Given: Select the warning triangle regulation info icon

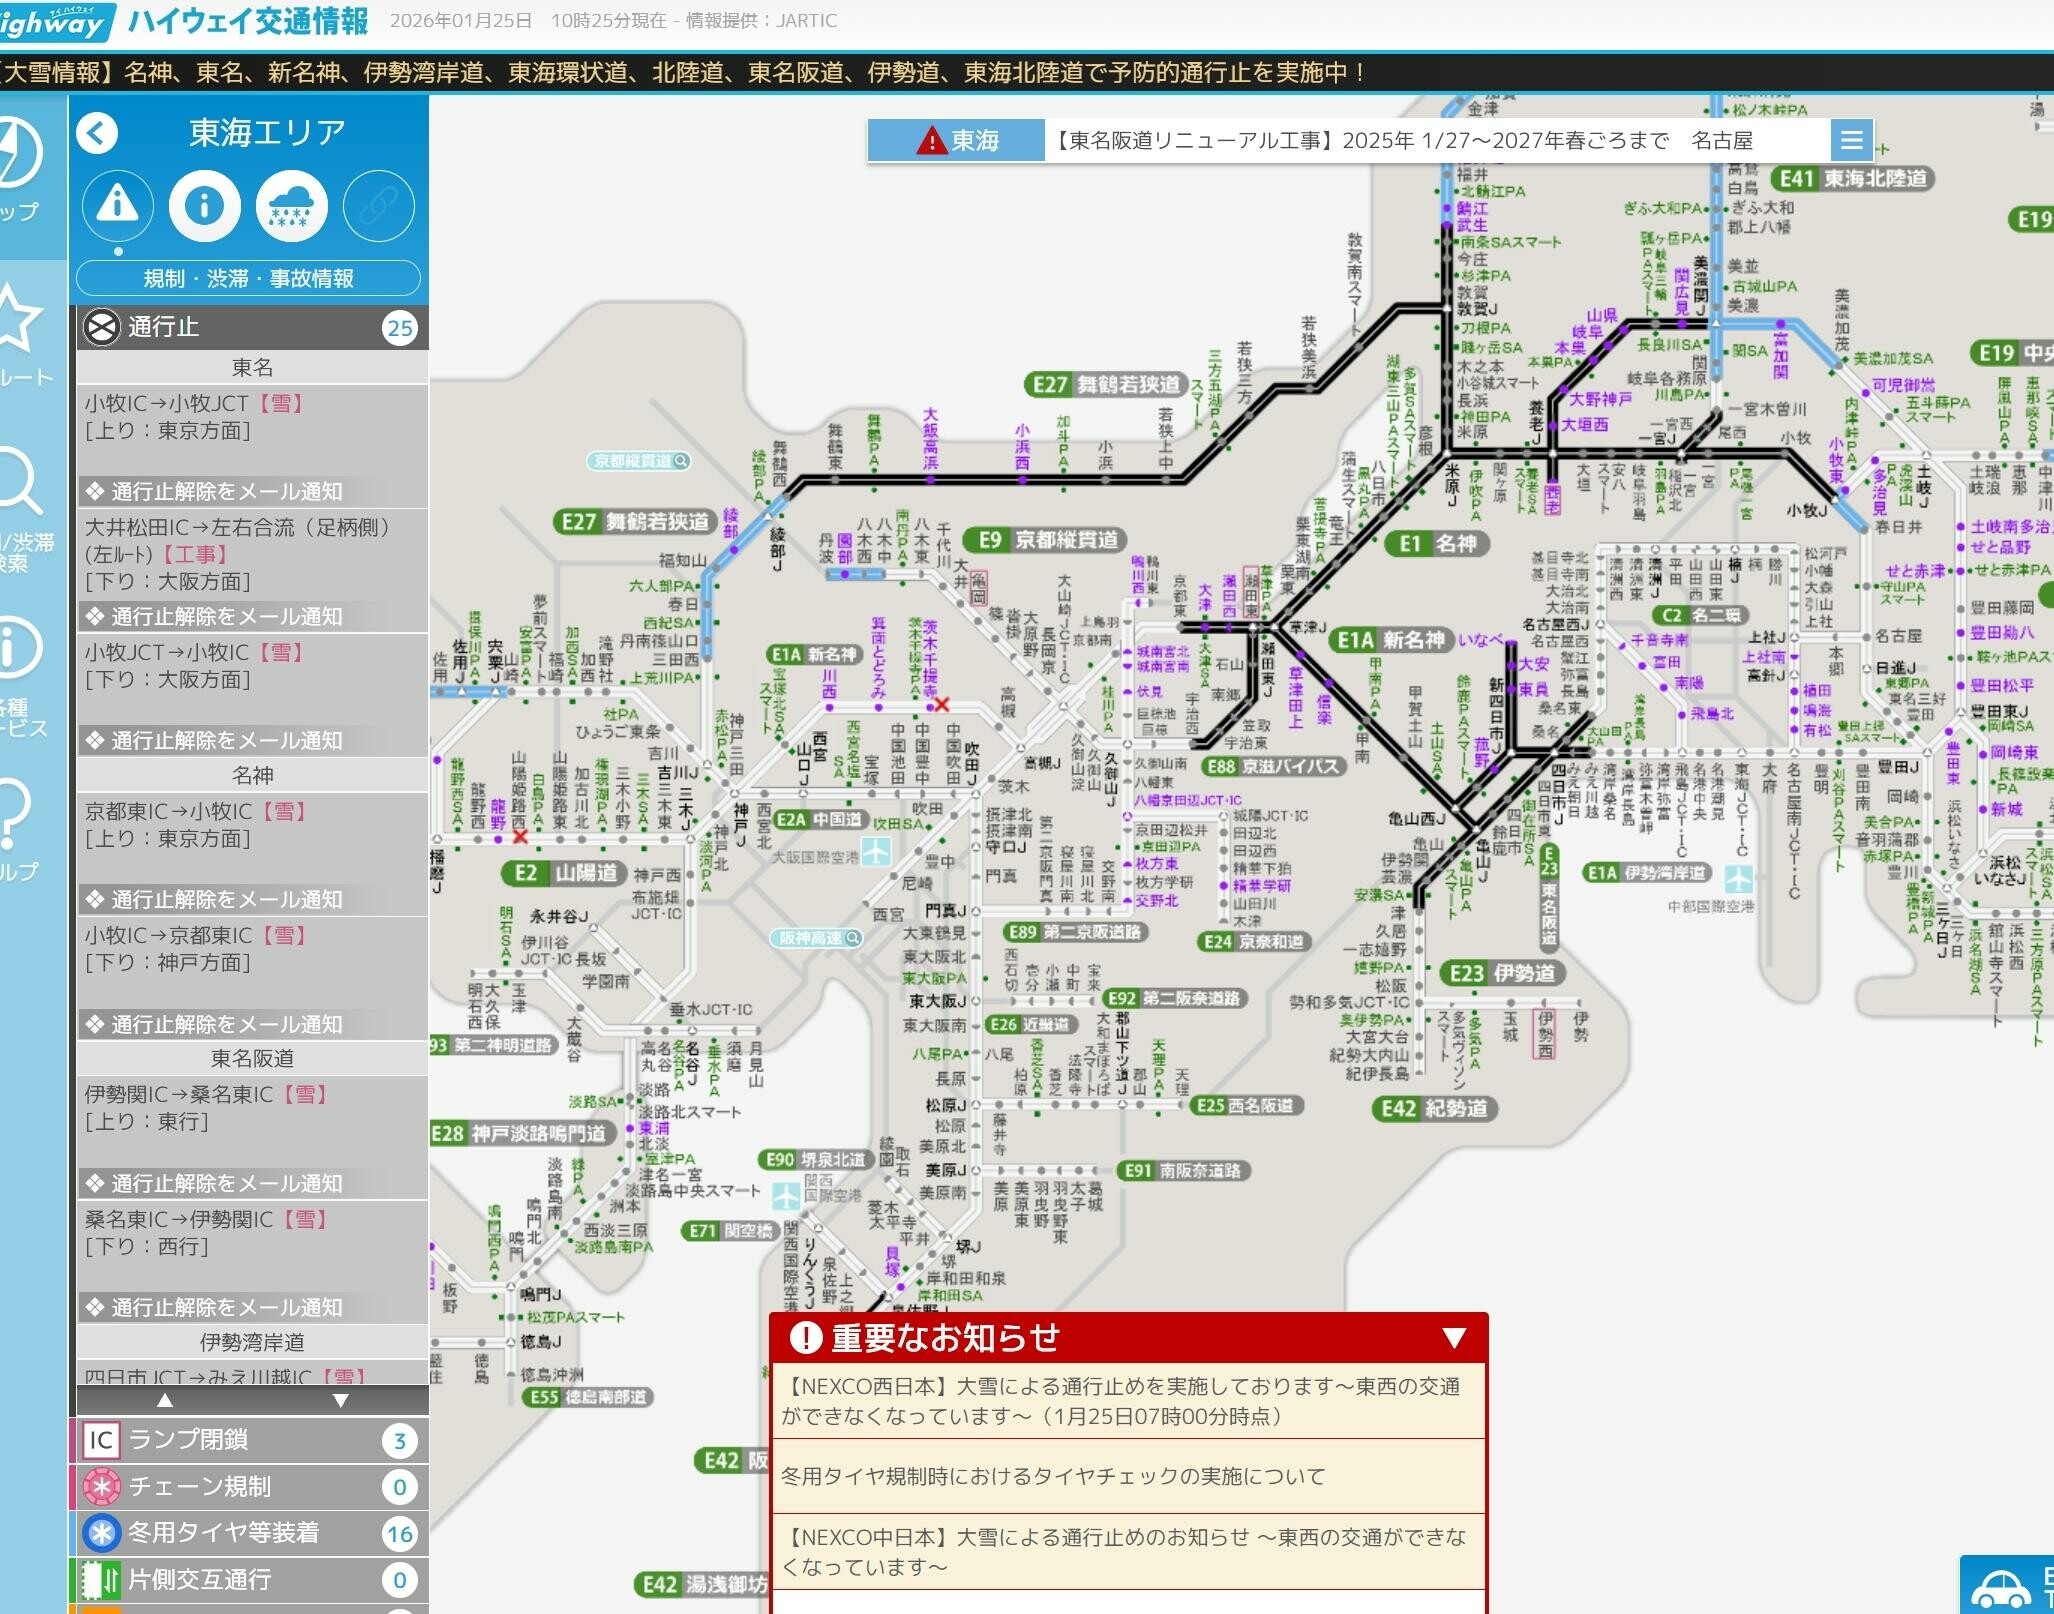Looking at the screenshot, I should (118, 206).
